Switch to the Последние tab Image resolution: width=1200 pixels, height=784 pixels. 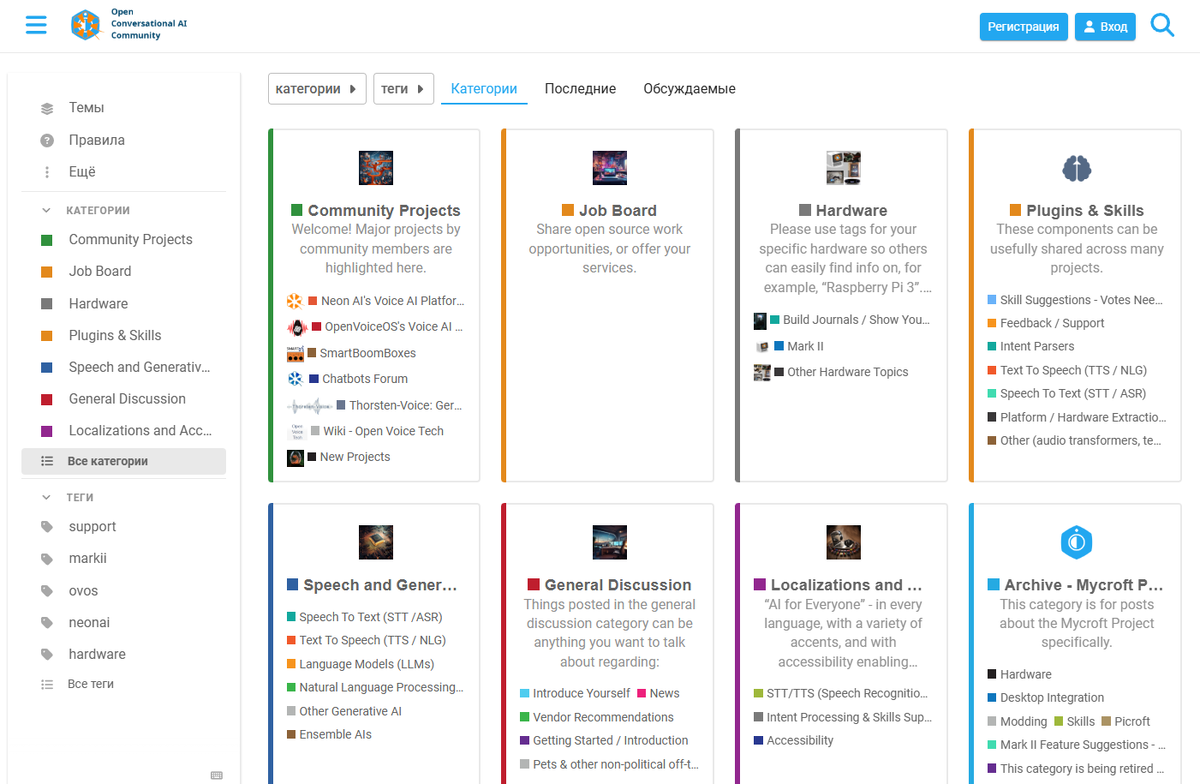(580, 89)
